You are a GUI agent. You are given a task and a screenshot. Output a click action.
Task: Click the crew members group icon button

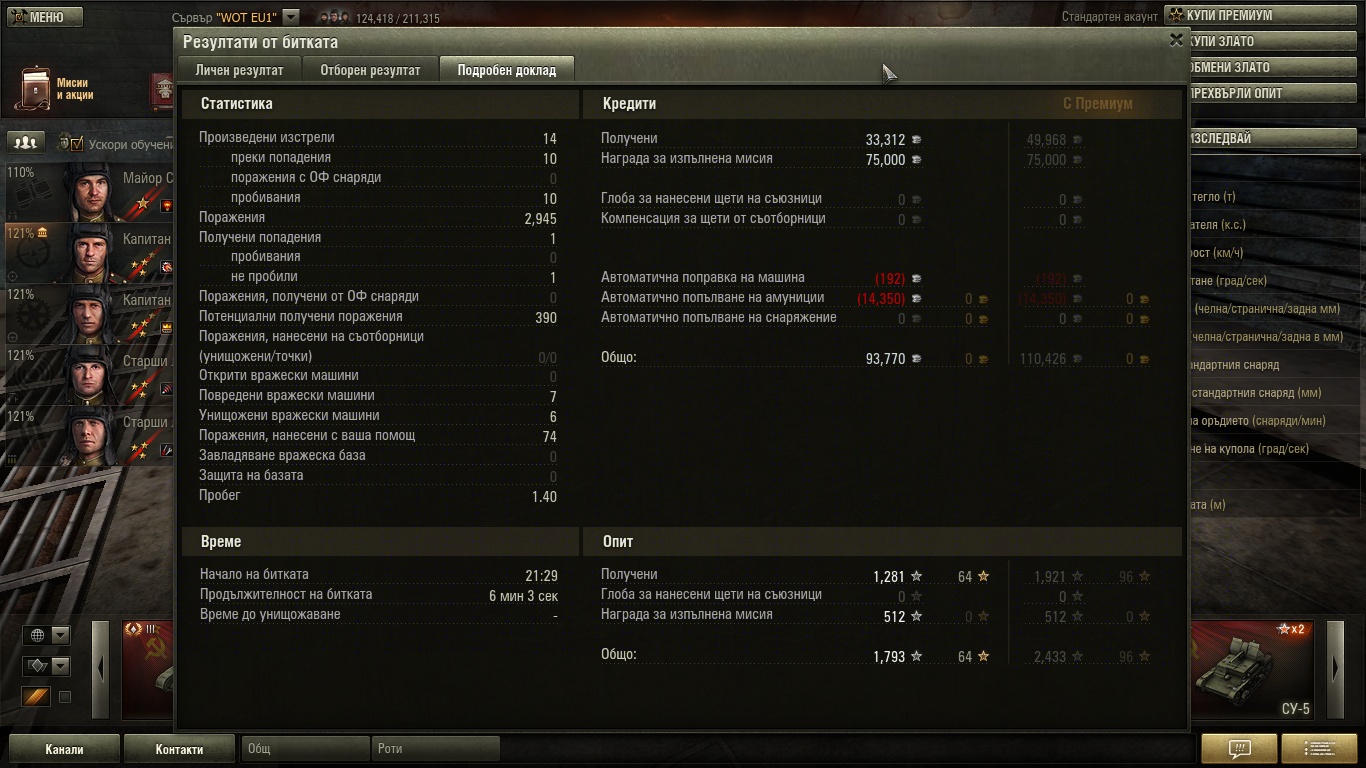coord(27,143)
